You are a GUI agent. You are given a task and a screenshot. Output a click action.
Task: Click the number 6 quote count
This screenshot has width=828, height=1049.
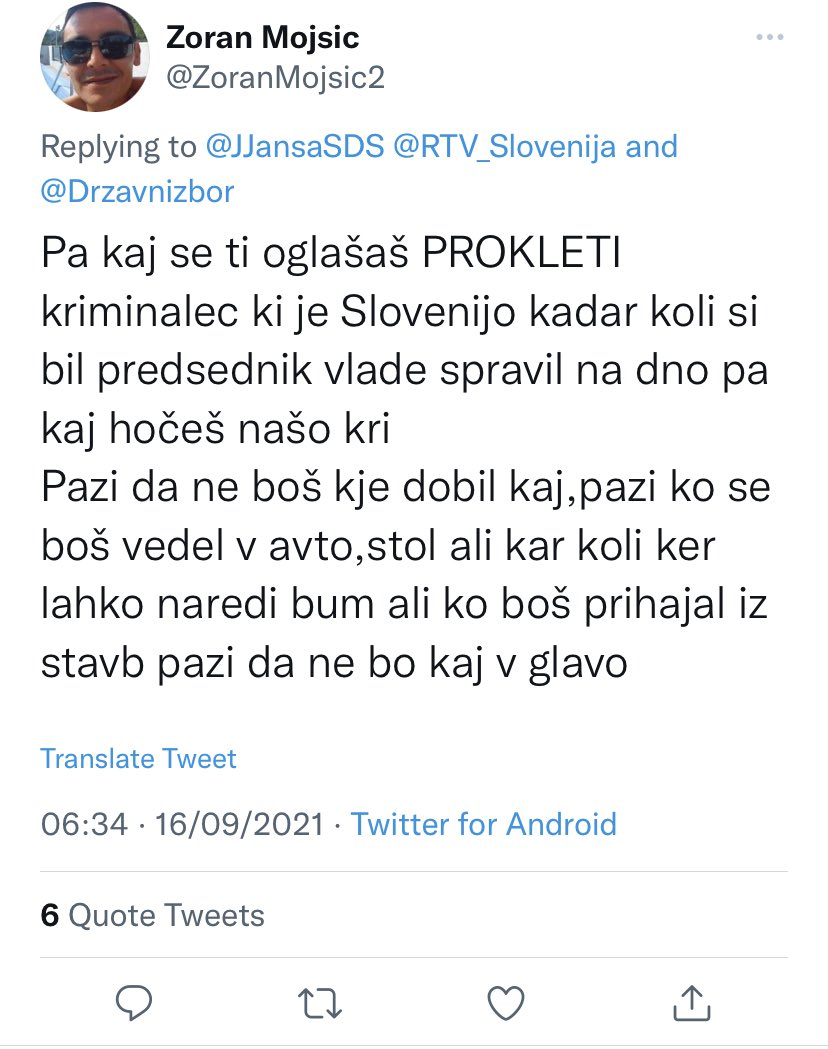coord(49,915)
